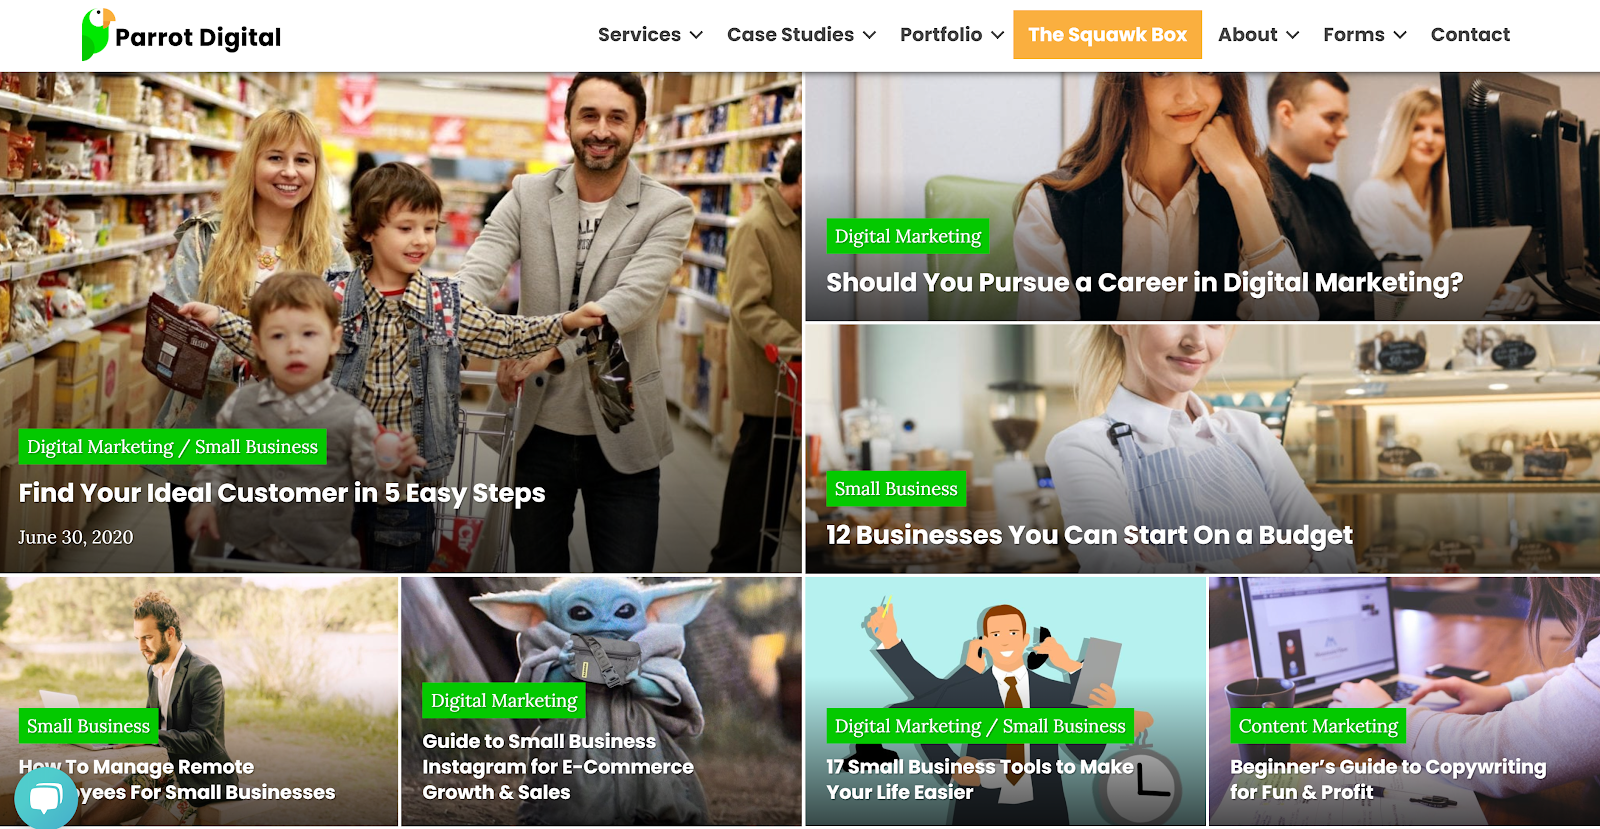Open the chat bubble widget

tap(46, 797)
